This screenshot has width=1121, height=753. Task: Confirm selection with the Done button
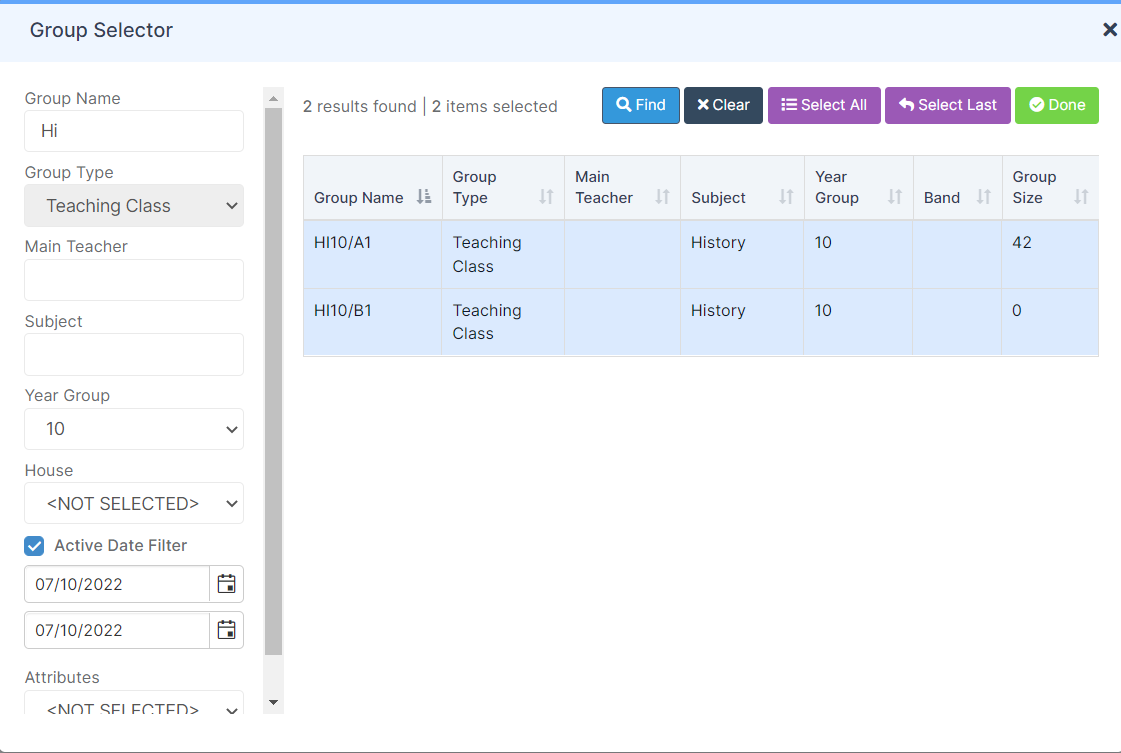click(x=1056, y=105)
